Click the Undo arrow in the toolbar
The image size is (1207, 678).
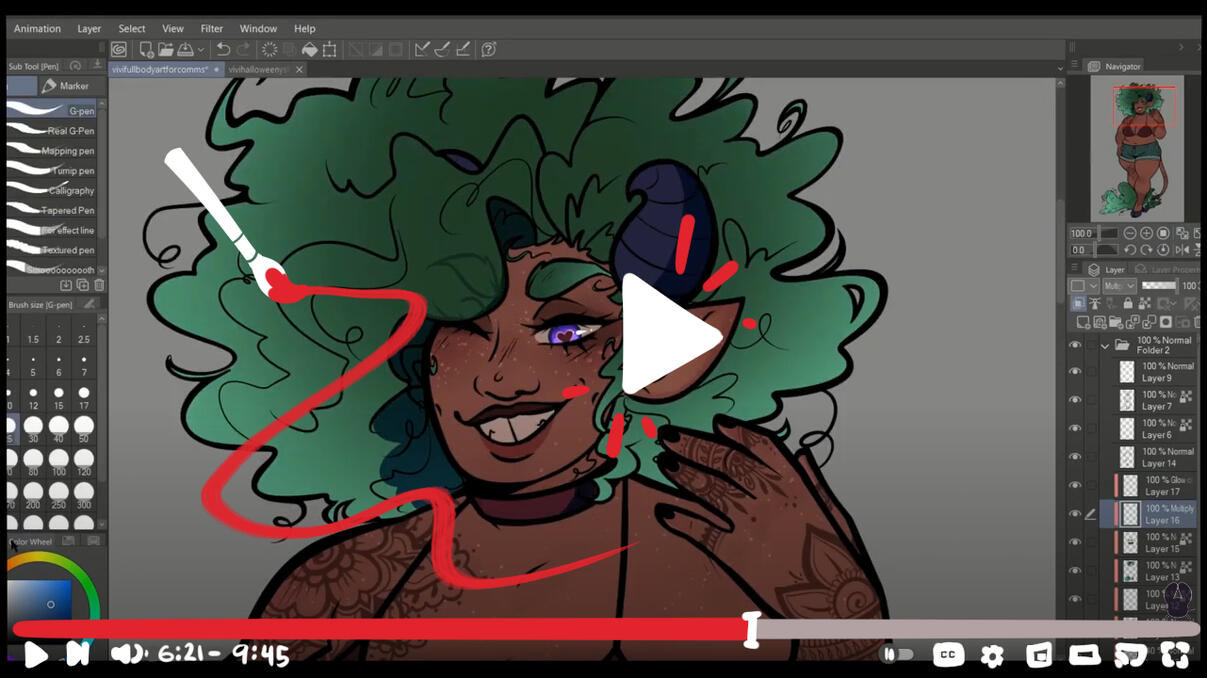223,49
